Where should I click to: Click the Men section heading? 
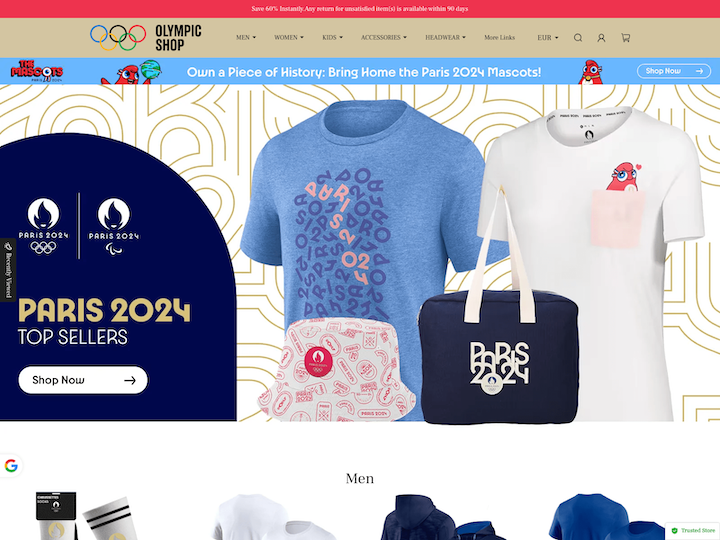tap(360, 478)
